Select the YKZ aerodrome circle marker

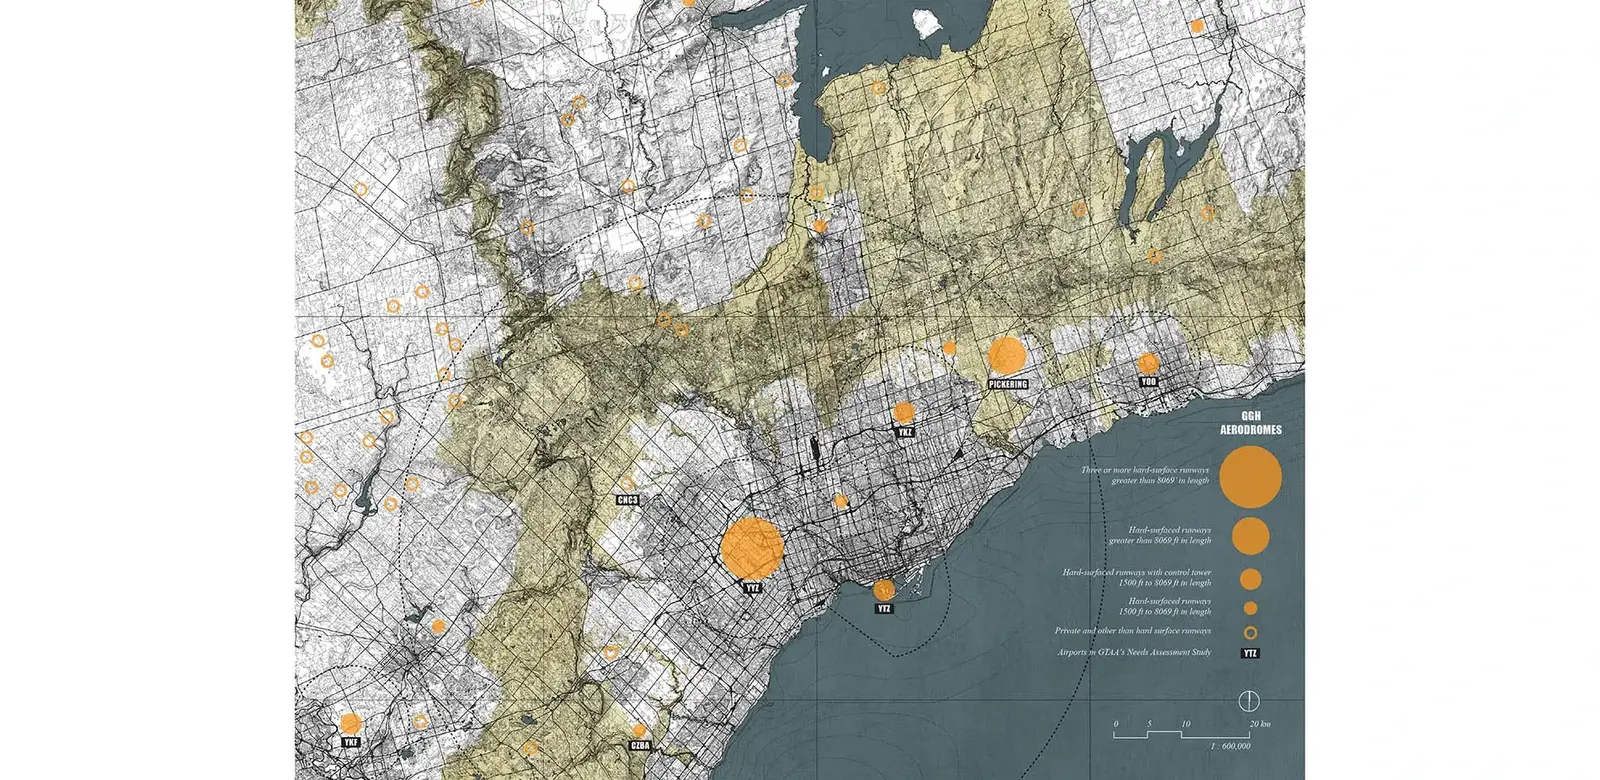point(904,412)
